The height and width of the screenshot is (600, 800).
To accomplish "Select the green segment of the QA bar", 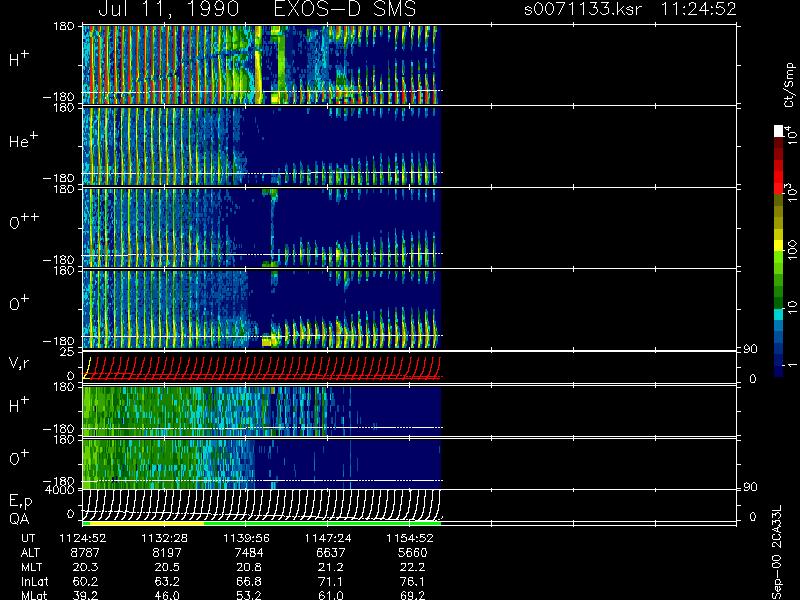I will tap(322, 523).
